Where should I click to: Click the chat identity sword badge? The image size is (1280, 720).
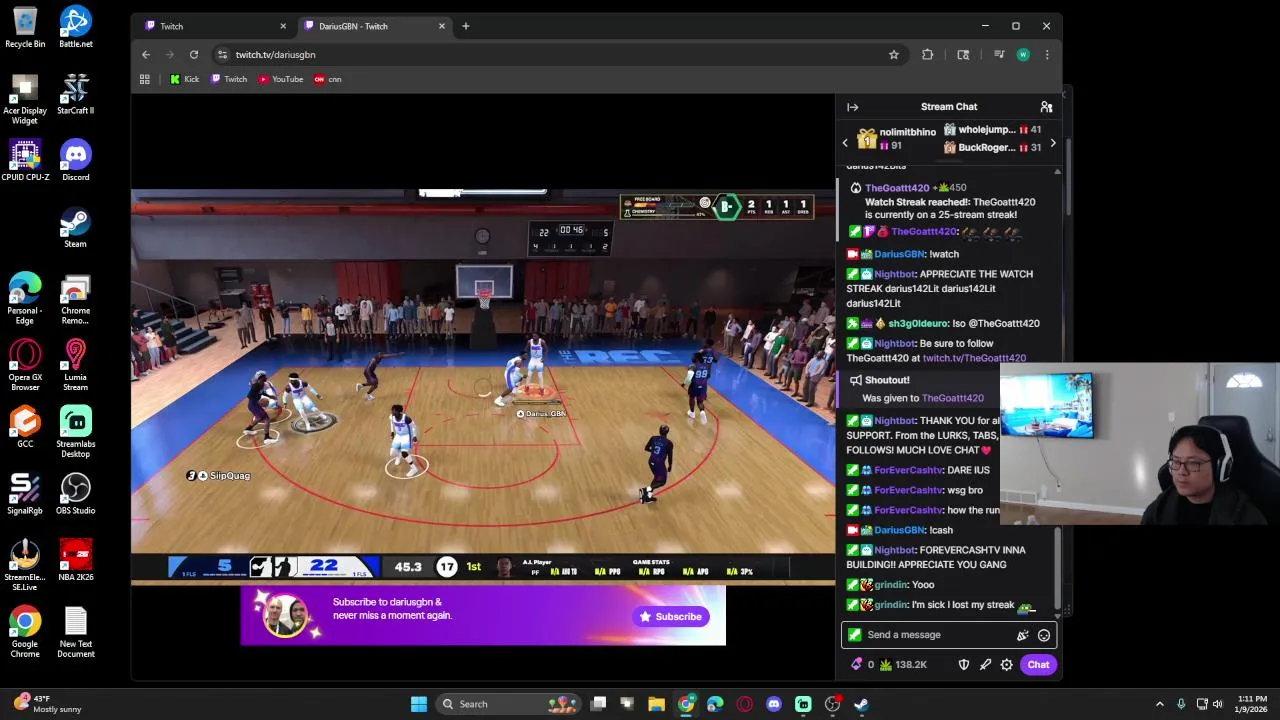point(854,635)
